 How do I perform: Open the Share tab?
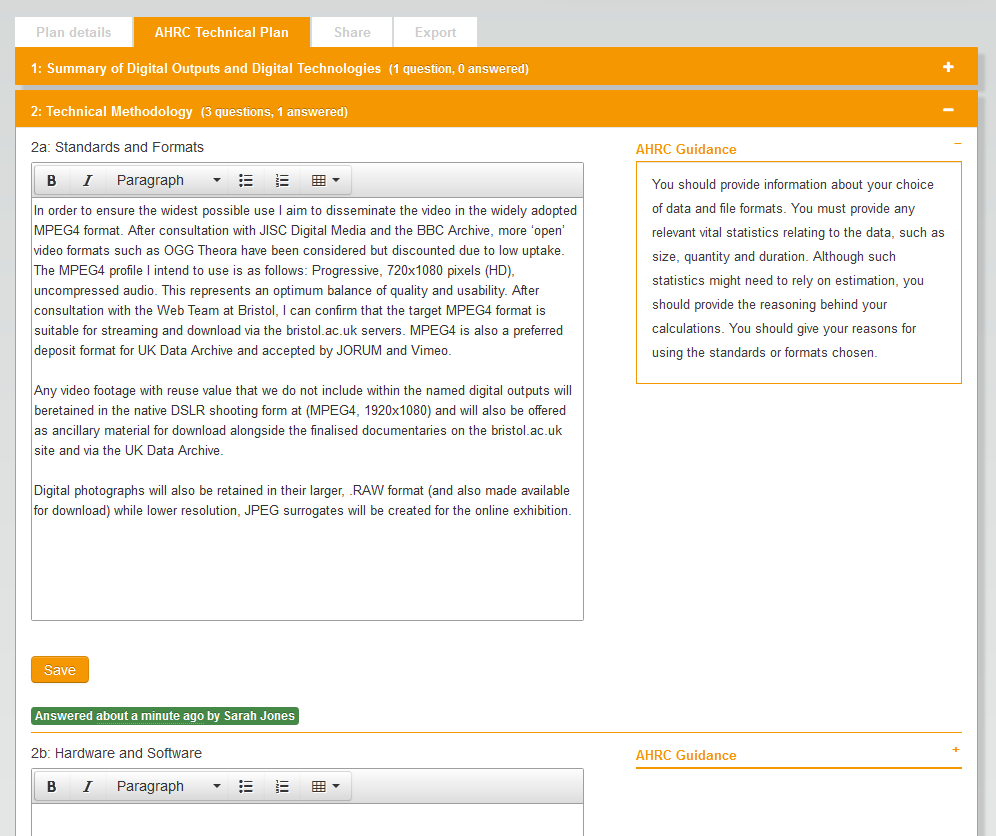[352, 32]
